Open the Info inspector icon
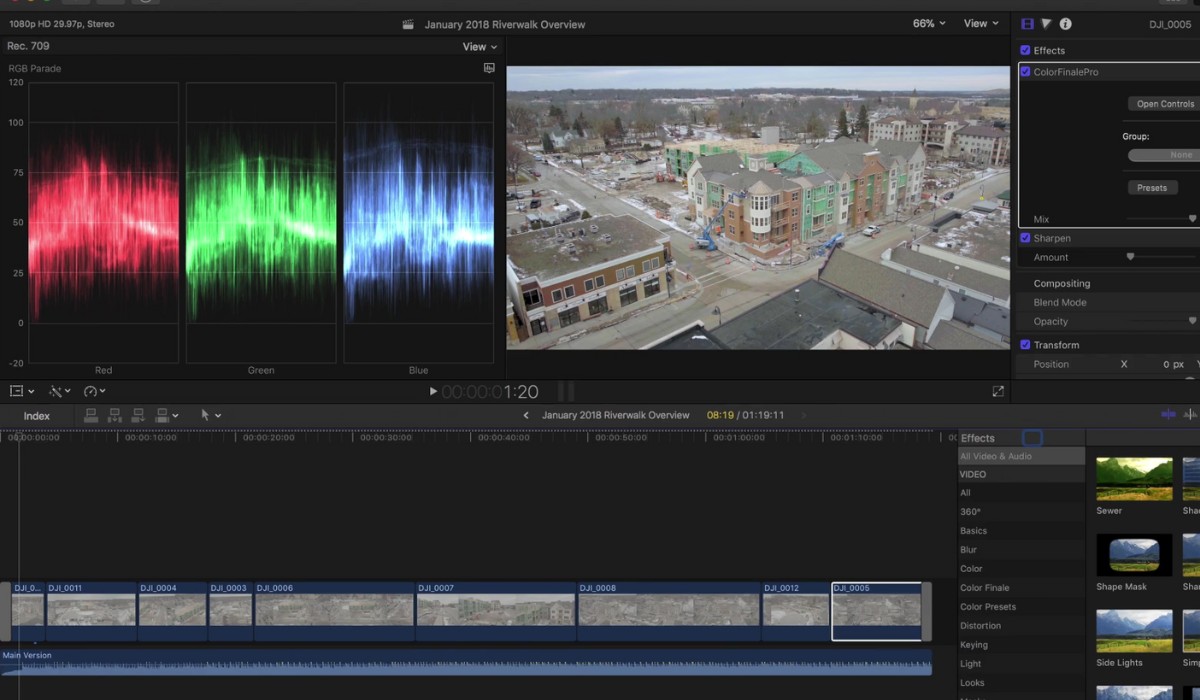The width and height of the screenshot is (1200, 700). [x=1065, y=24]
